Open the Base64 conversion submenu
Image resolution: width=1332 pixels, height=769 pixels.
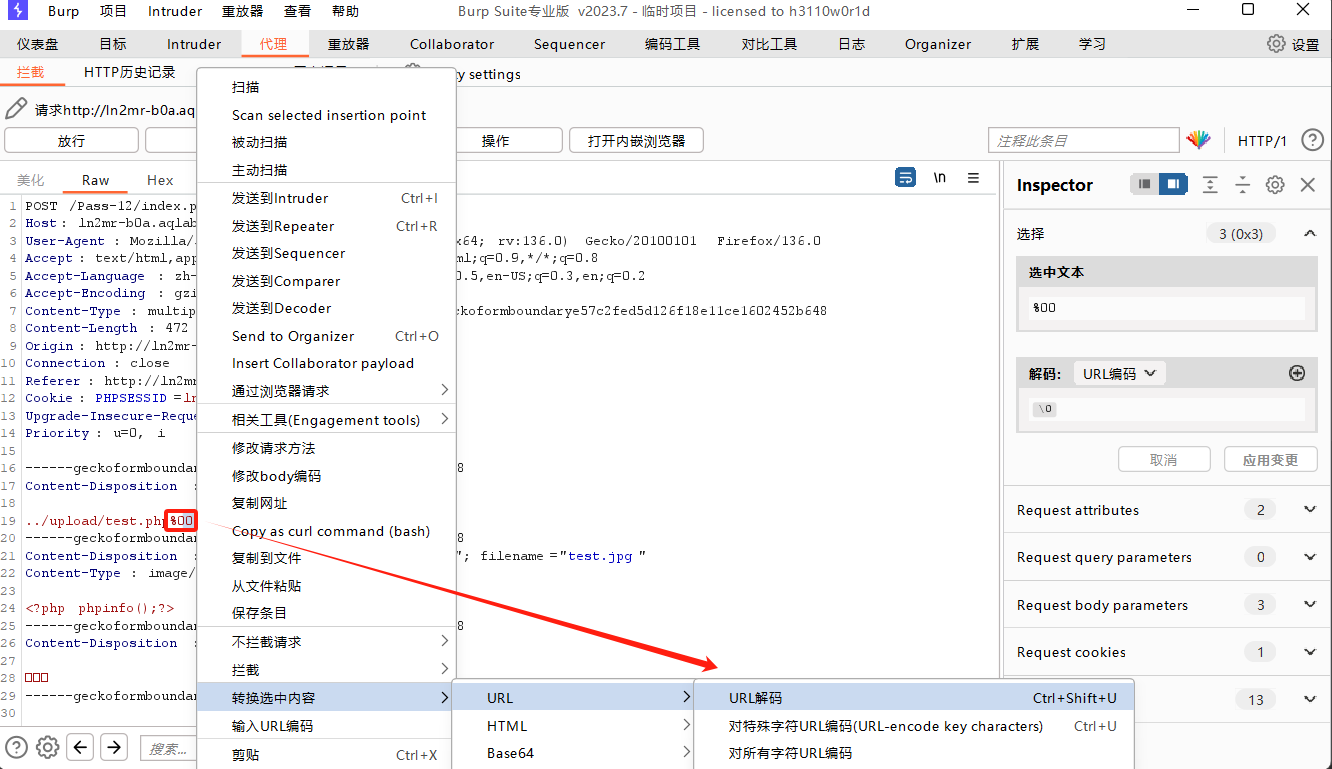point(573,753)
